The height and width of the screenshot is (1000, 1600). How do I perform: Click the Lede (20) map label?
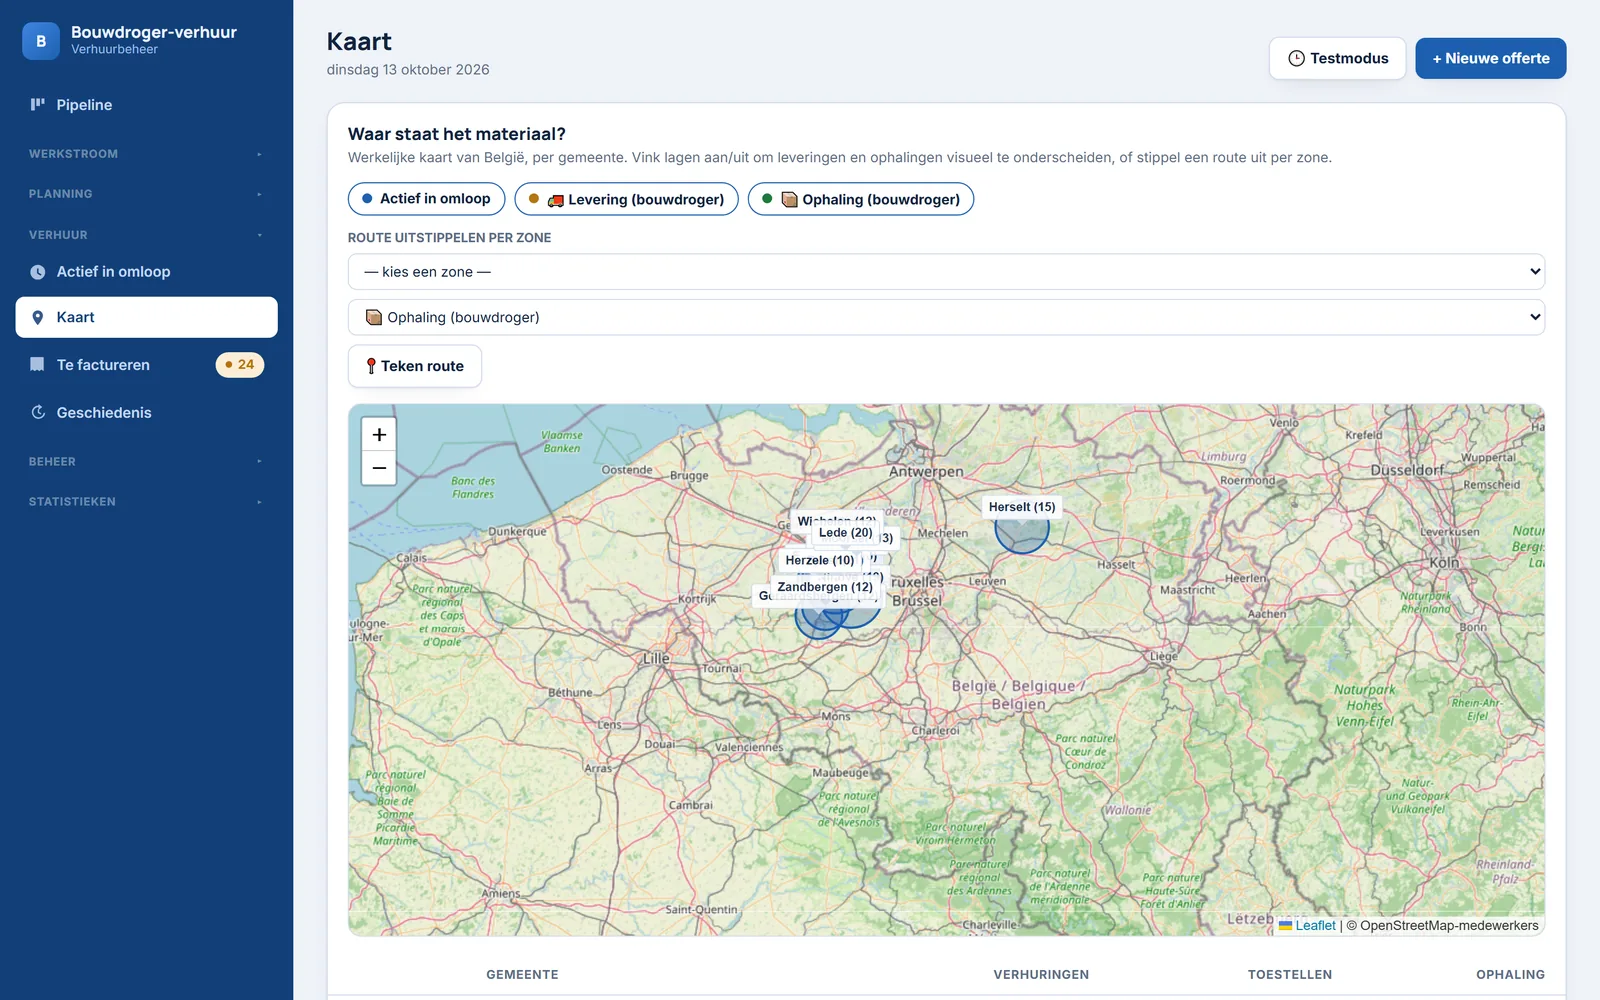tap(846, 533)
